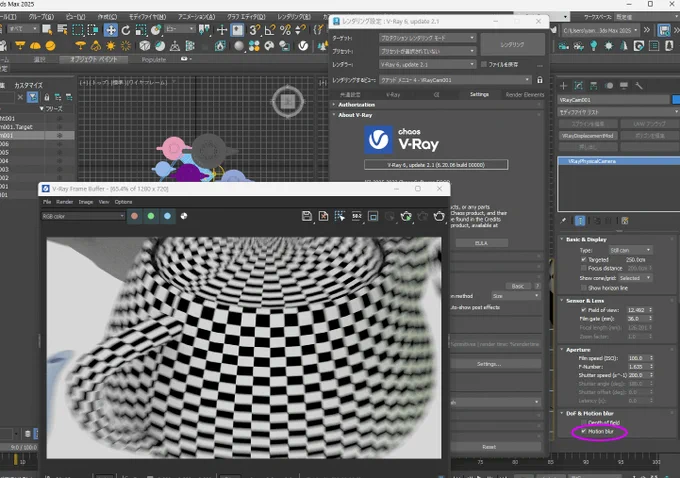
Task: Open the Show cone/grid dropdown
Action: coord(634,278)
